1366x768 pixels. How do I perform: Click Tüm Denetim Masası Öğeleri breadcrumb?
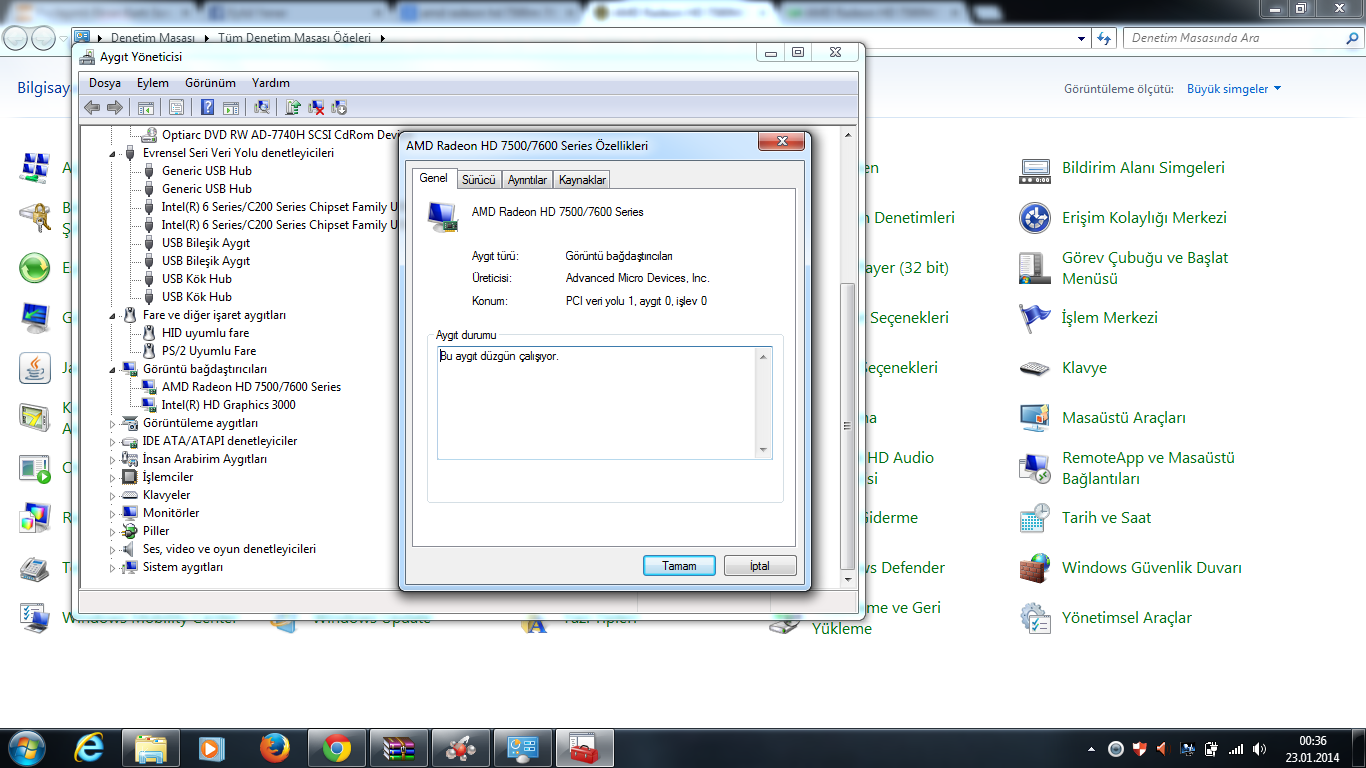coord(294,38)
